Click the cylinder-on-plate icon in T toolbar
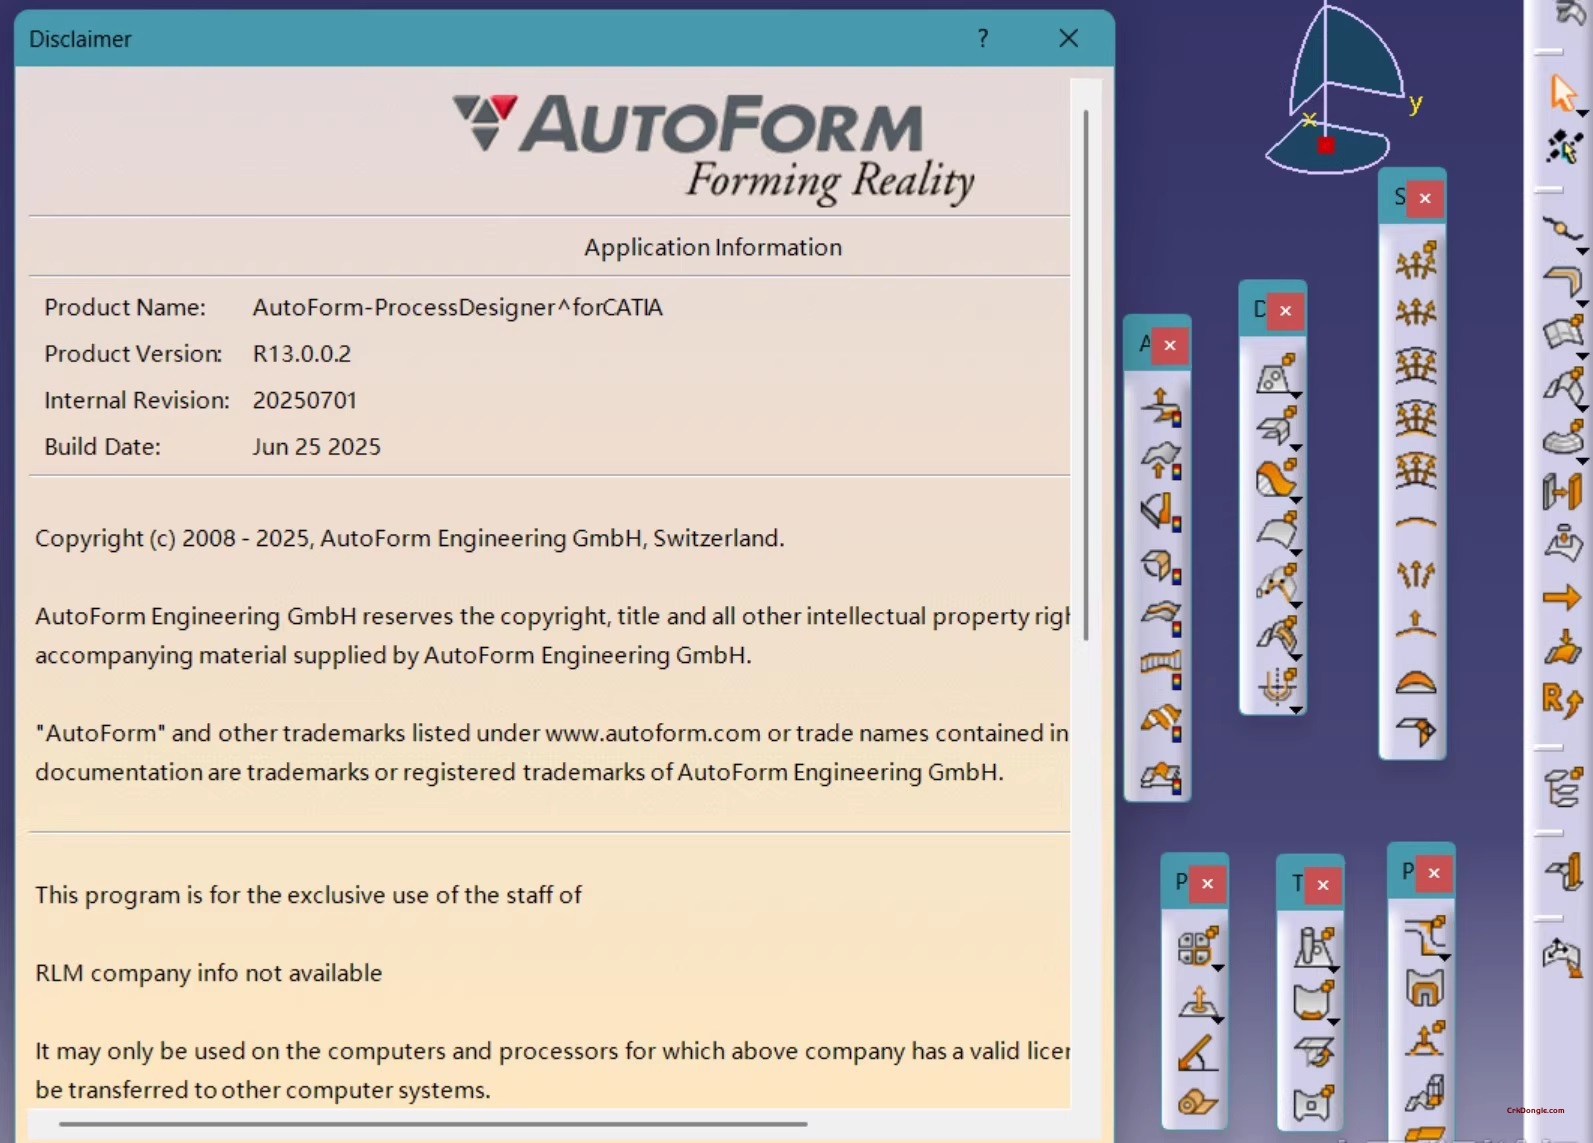The height and width of the screenshot is (1143, 1593). tap(1313, 947)
